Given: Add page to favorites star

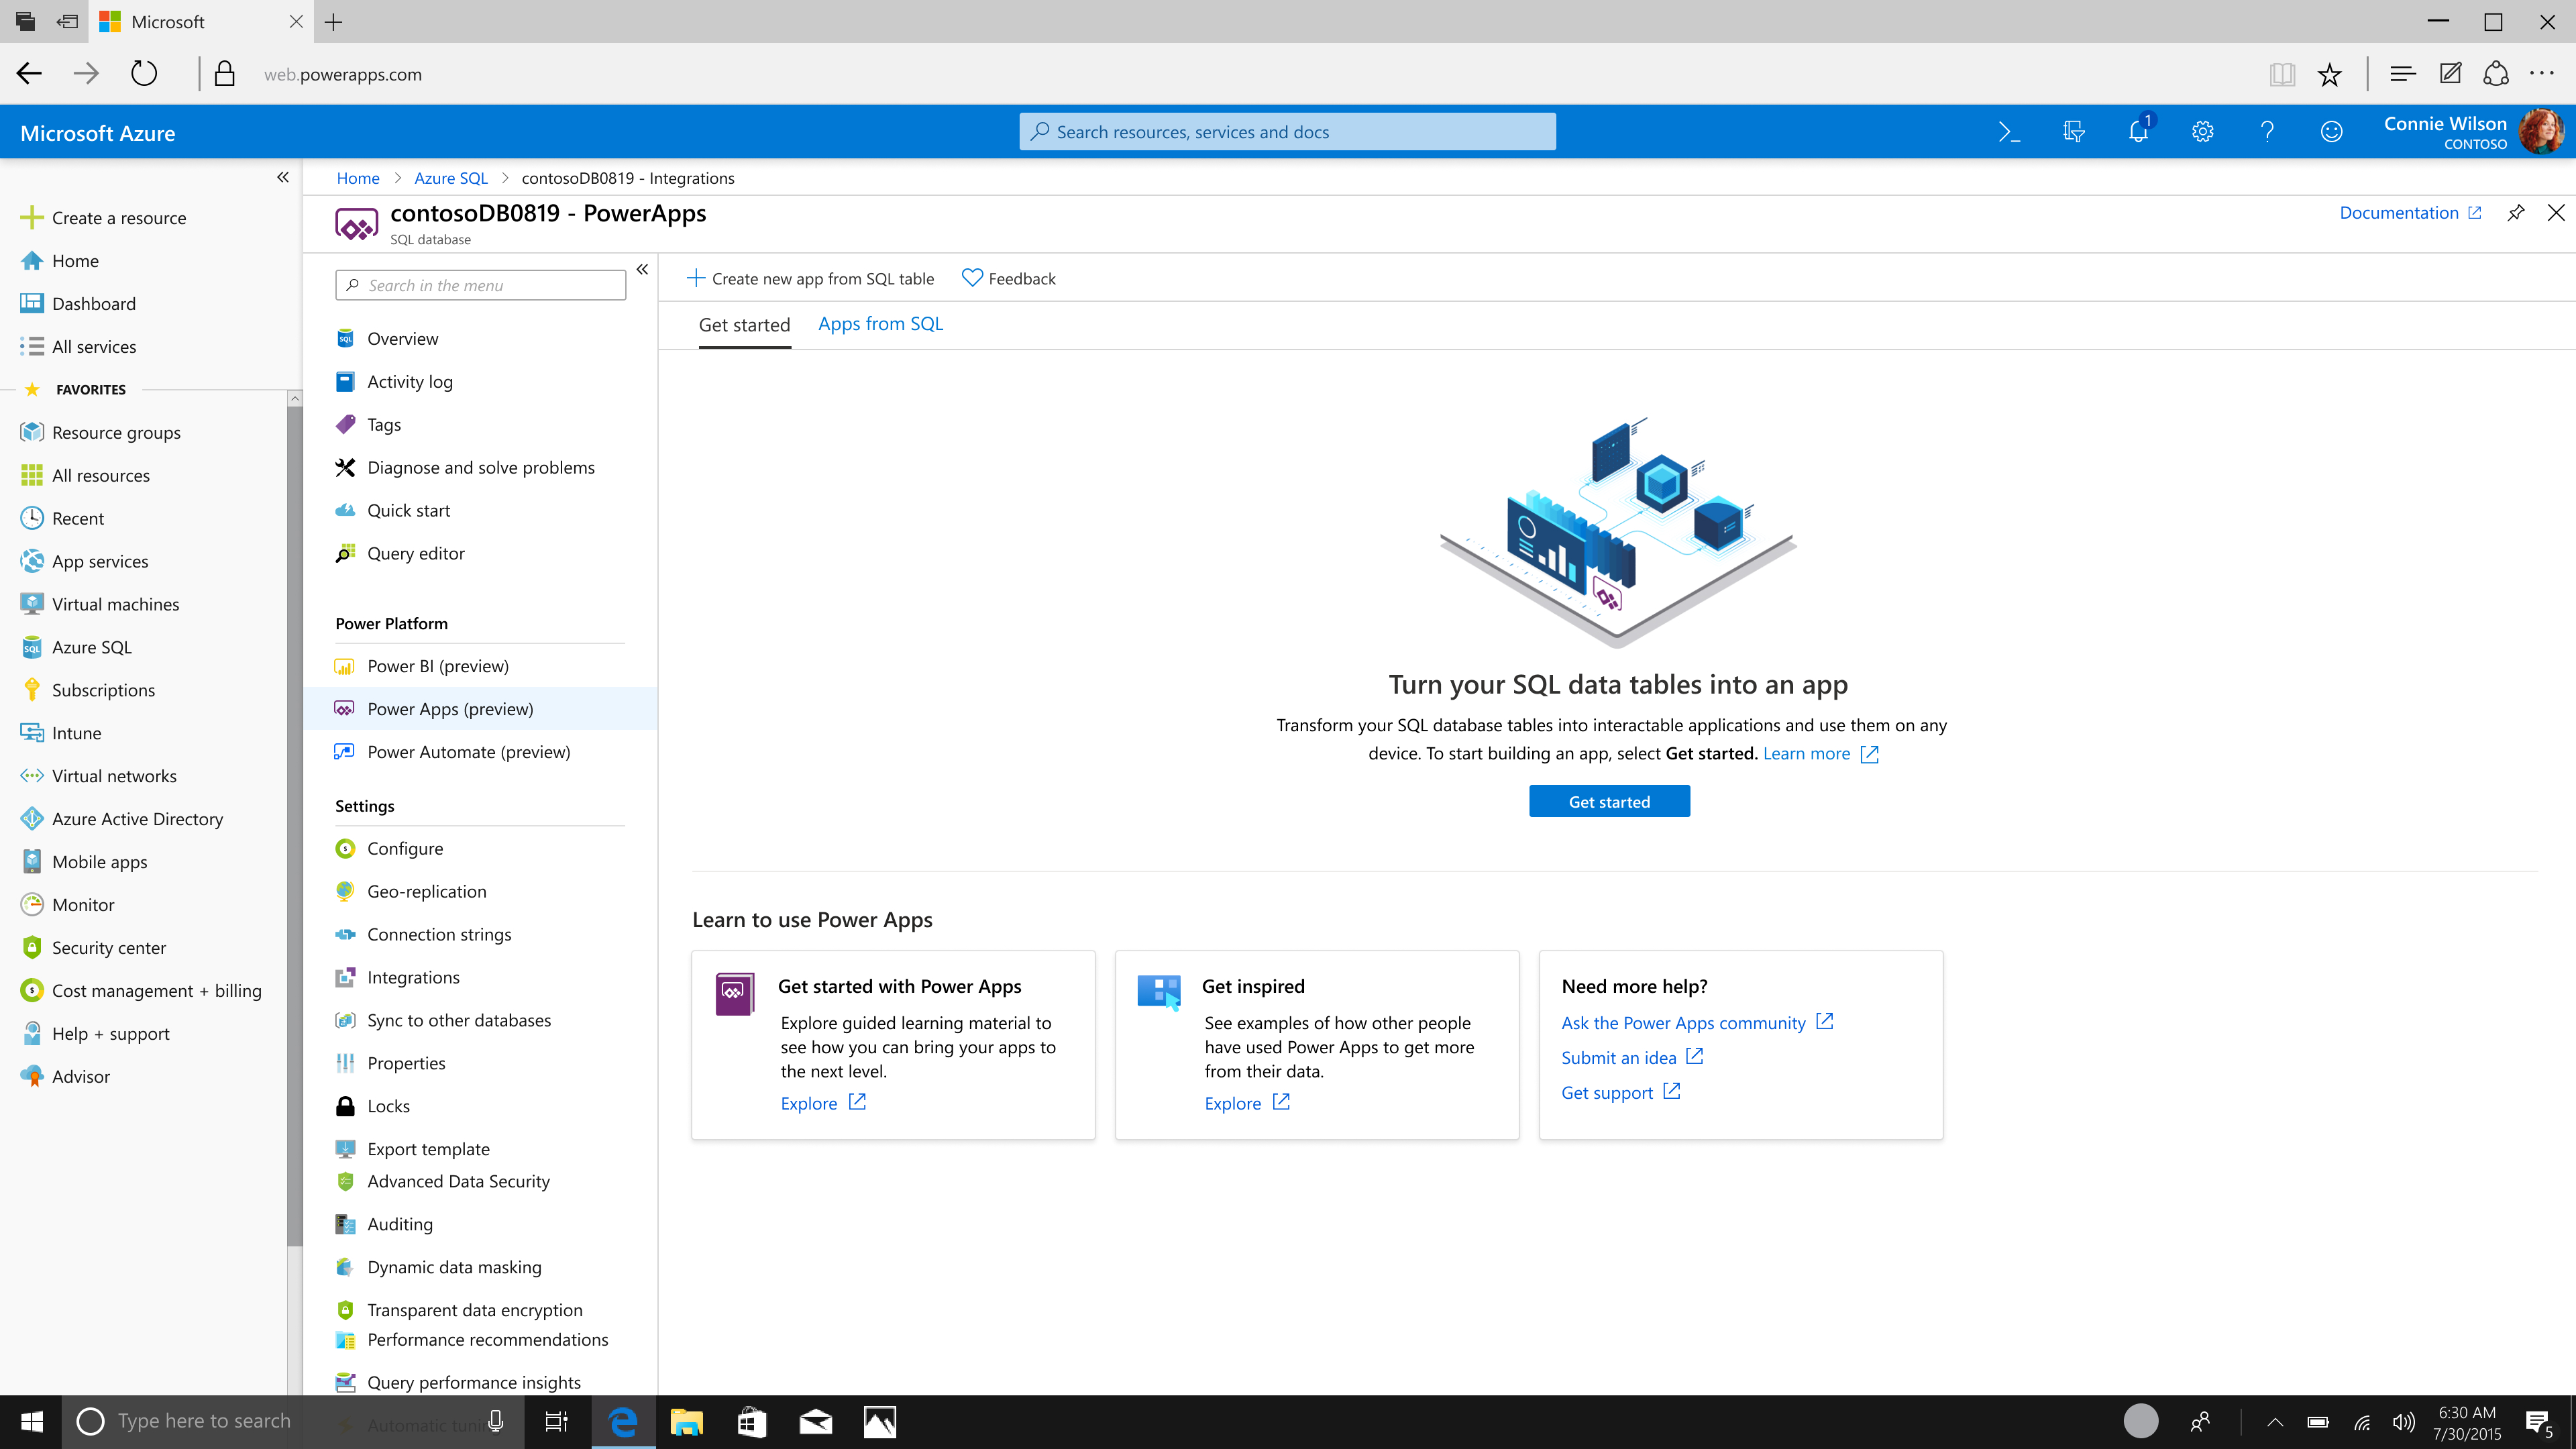Looking at the screenshot, I should pos(2329,74).
